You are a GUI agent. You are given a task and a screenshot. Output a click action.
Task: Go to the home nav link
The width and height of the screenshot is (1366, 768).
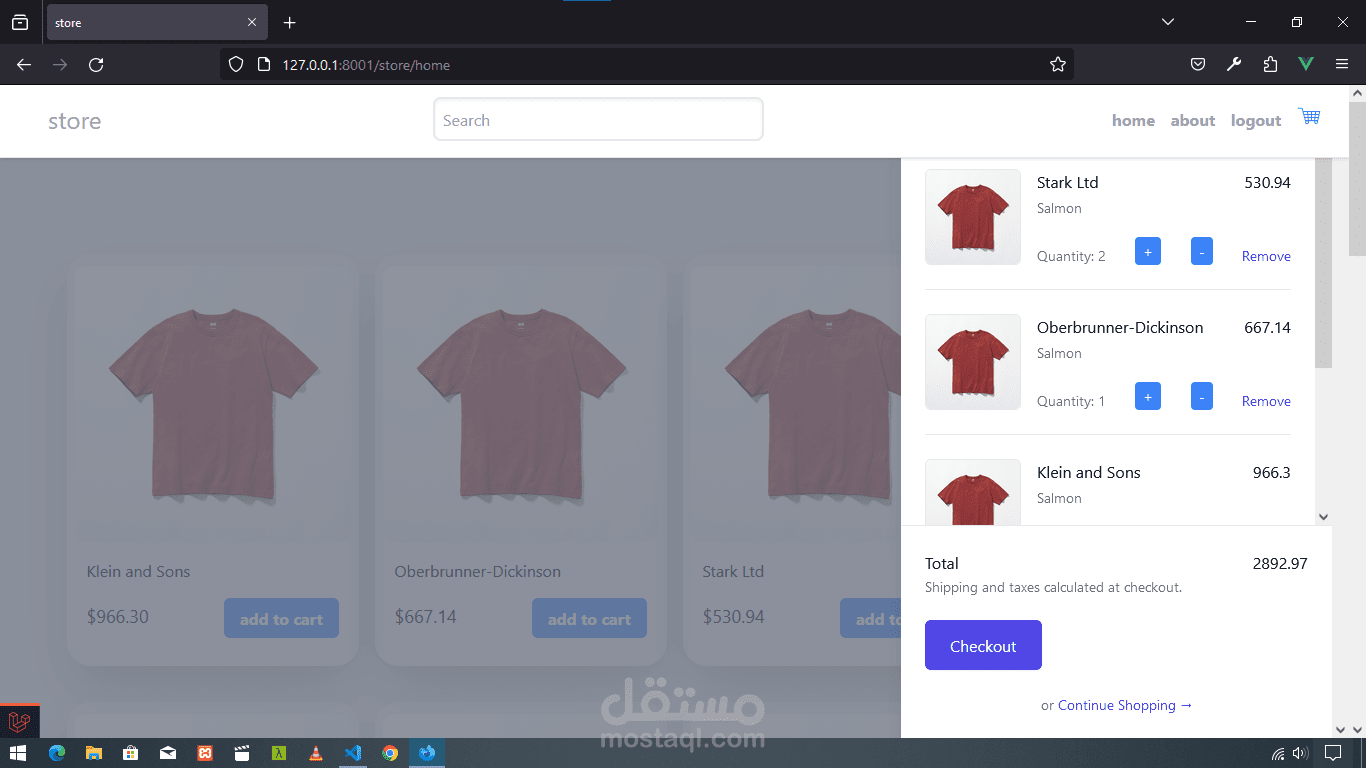[1133, 121]
